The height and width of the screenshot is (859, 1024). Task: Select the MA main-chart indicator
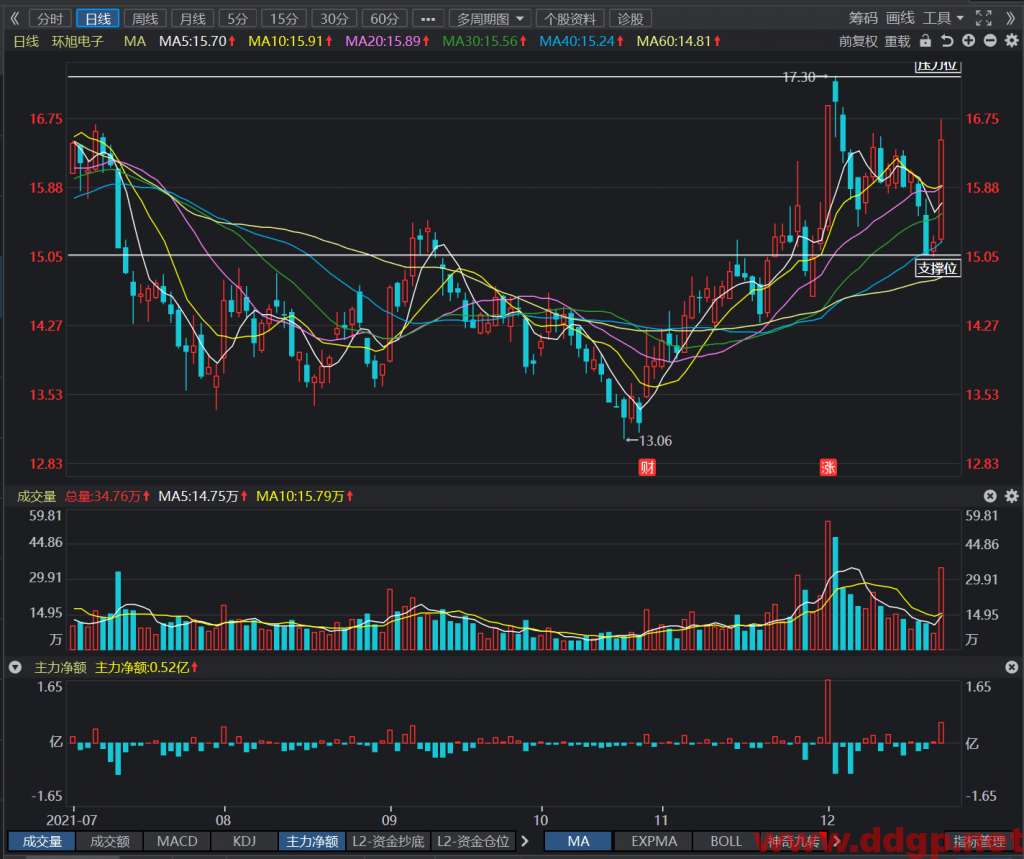[578, 841]
